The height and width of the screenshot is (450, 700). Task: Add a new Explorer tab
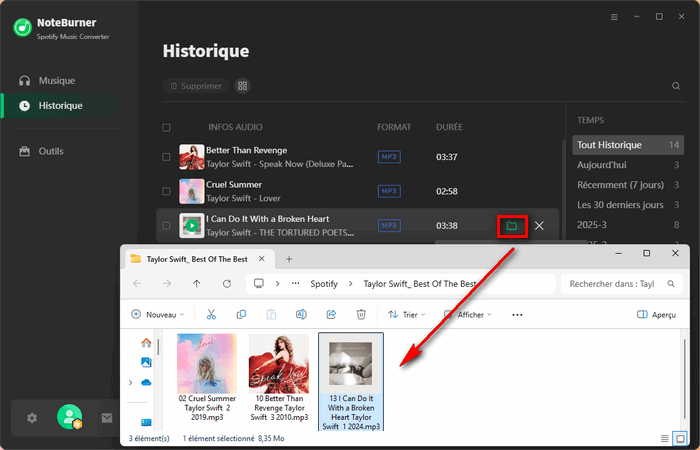tap(289, 259)
